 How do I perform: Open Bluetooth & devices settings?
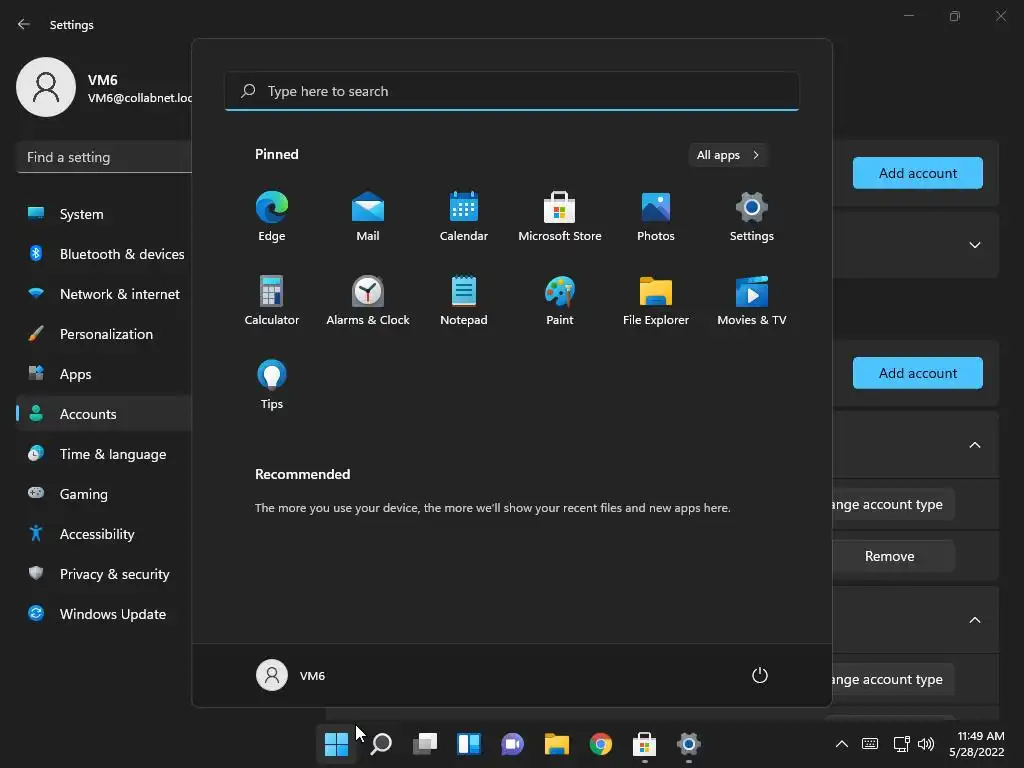[104, 254]
